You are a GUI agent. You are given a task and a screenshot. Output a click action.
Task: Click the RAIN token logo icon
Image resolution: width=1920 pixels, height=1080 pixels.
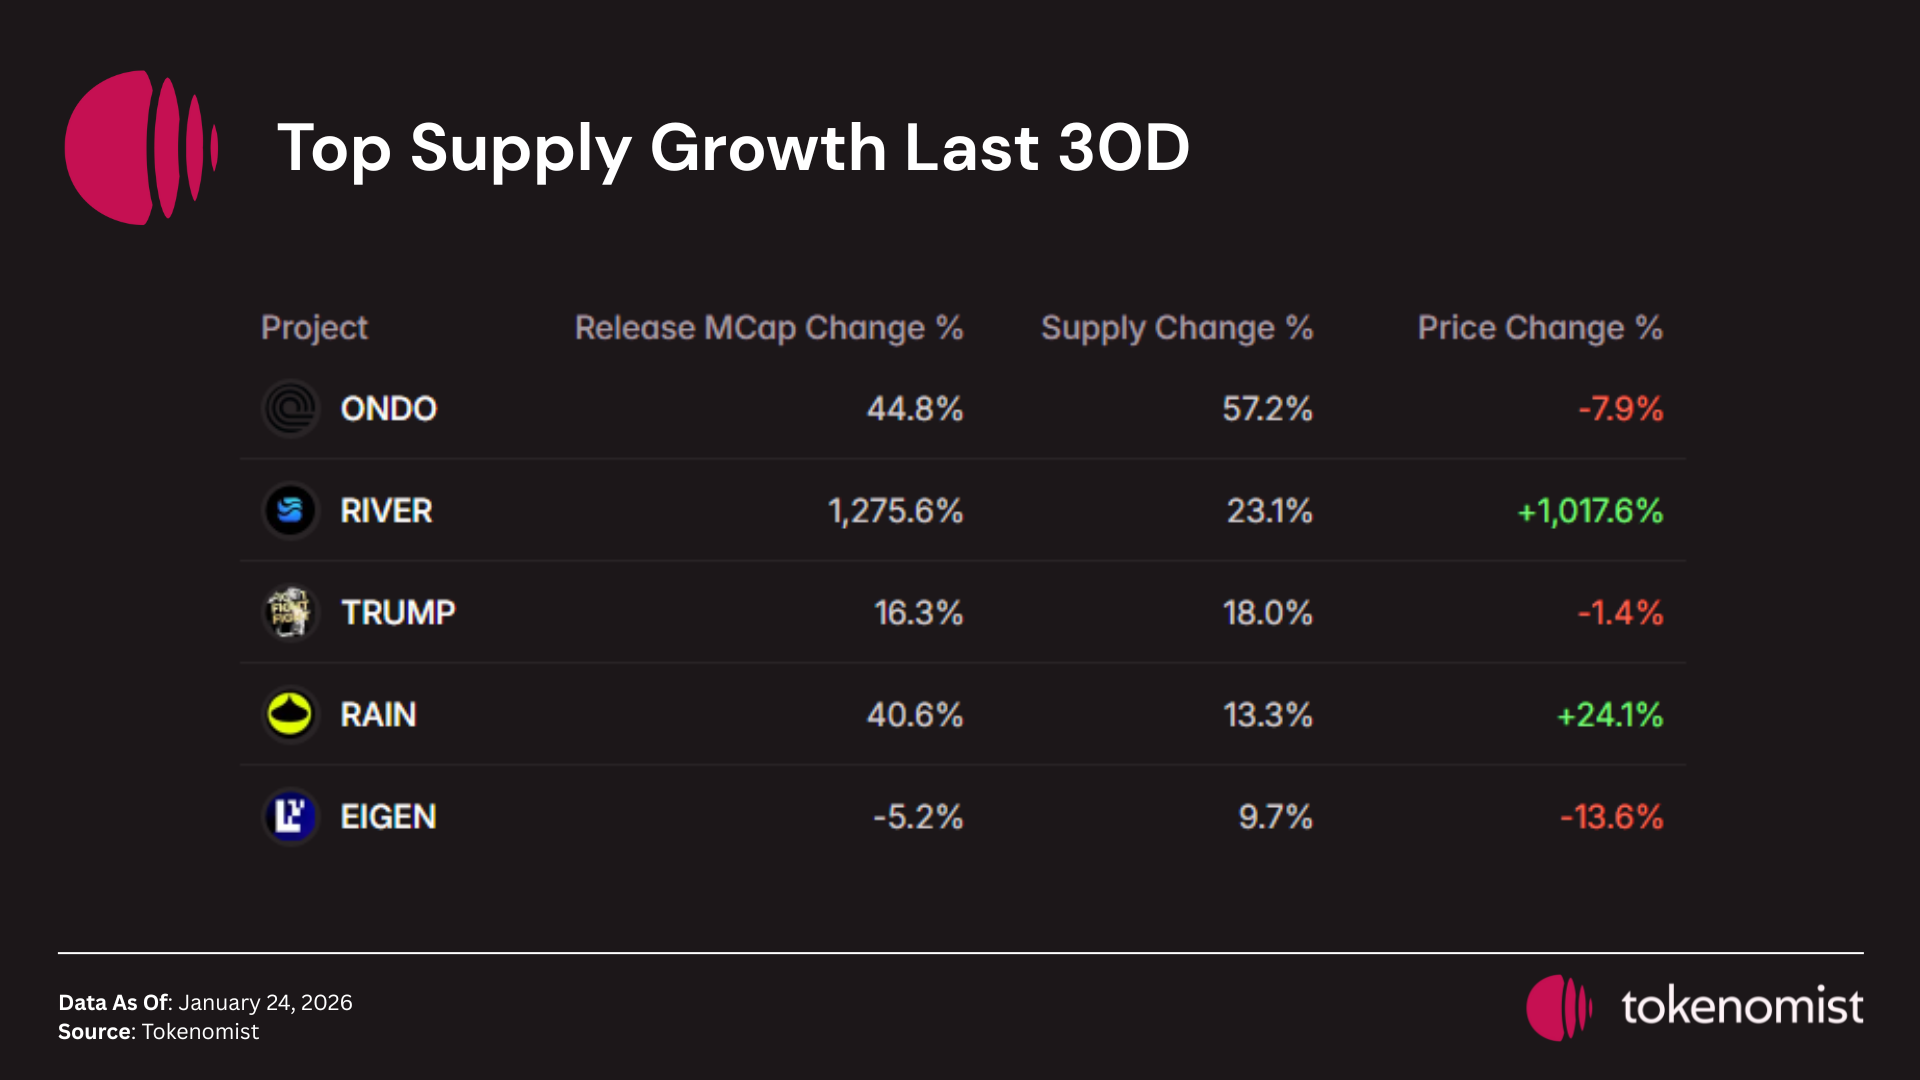pos(290,715)
